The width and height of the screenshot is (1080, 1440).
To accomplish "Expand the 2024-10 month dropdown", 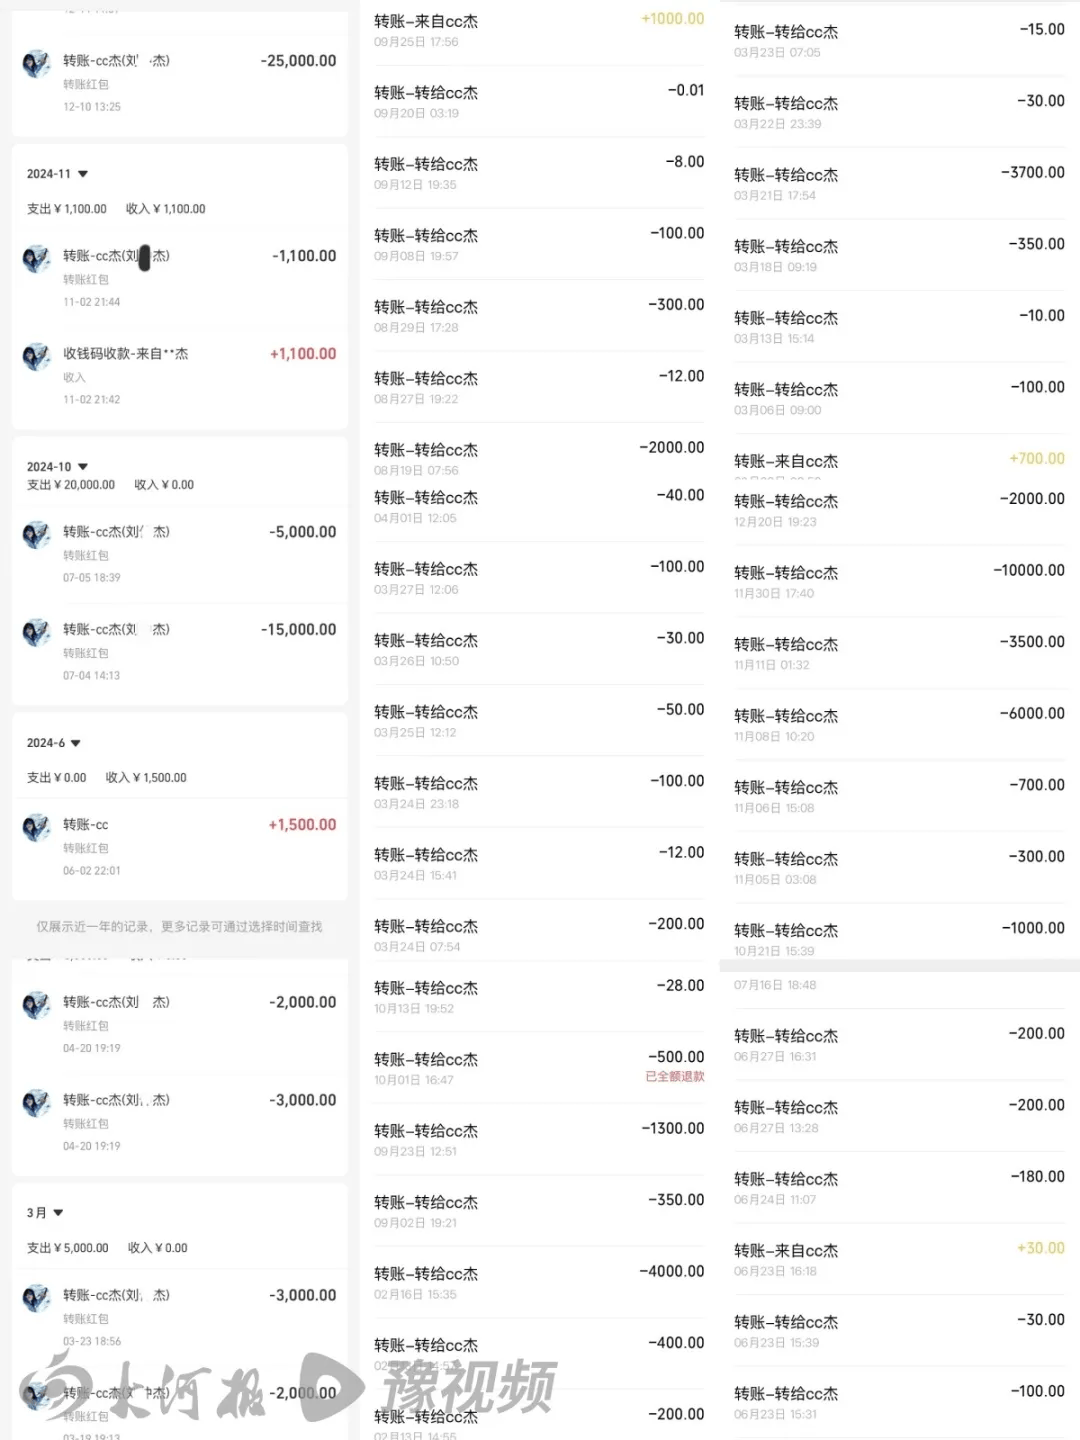I will click(83, 467).
